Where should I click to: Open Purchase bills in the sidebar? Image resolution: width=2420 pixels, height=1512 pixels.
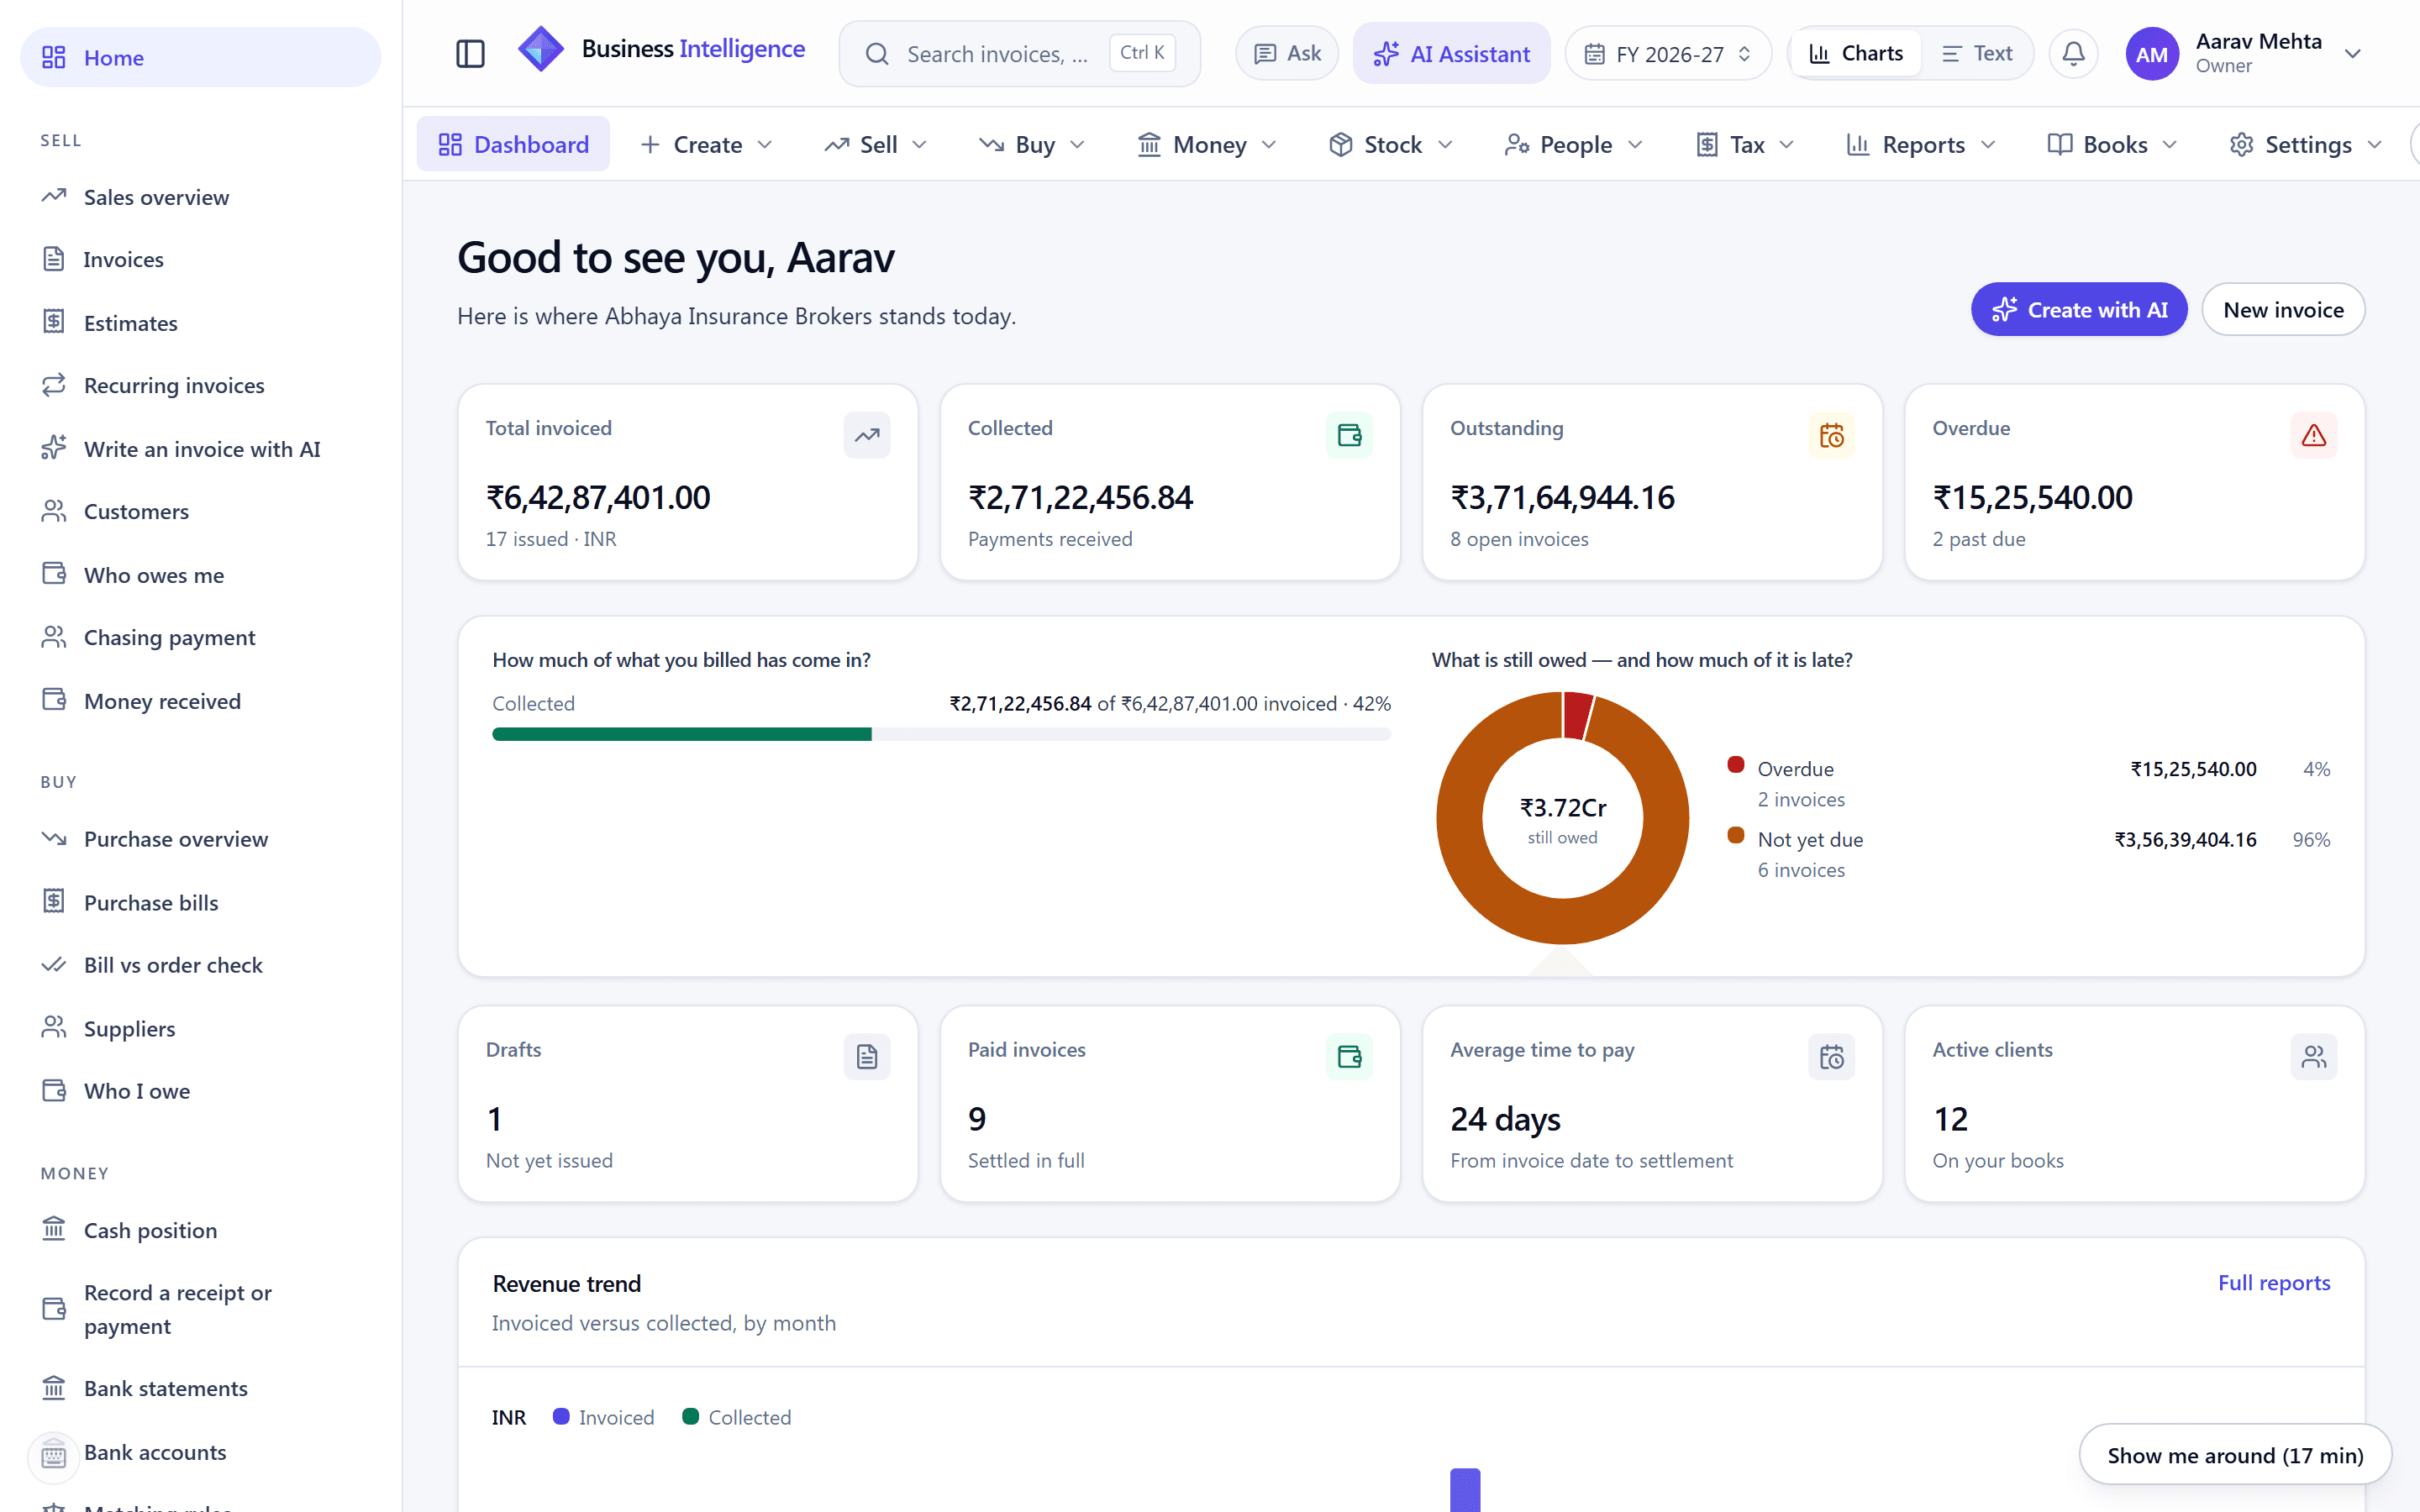point(200,902)
